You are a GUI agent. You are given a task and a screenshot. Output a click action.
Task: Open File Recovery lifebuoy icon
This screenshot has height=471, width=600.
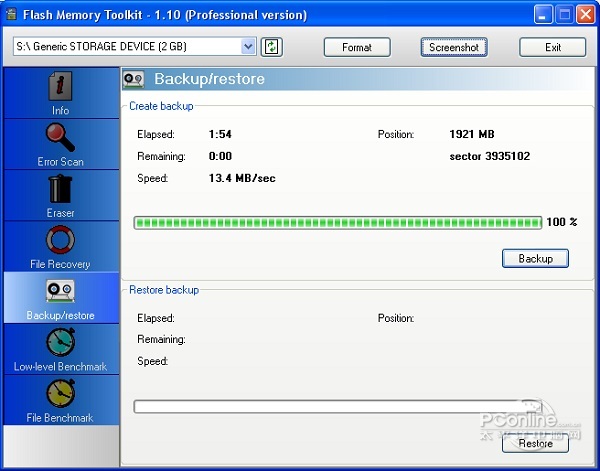point(60,240)
